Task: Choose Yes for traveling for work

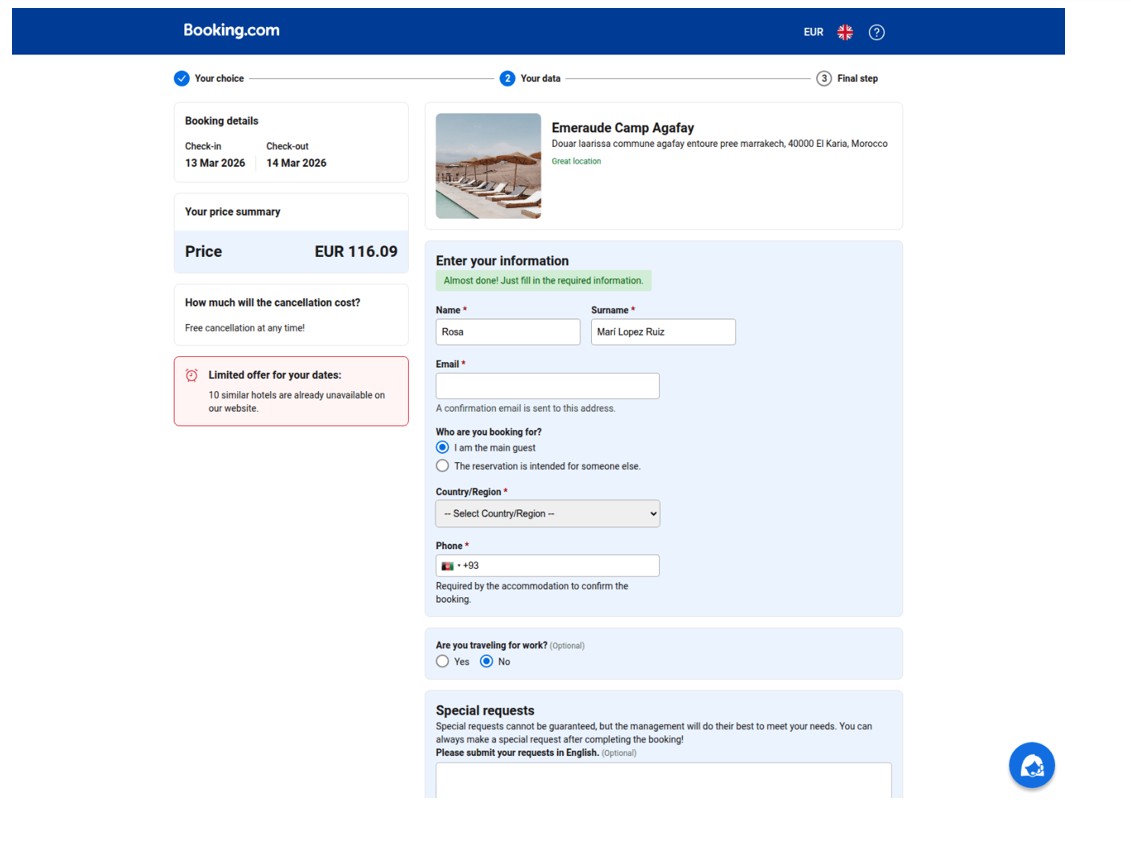Action: coord(443,661)
